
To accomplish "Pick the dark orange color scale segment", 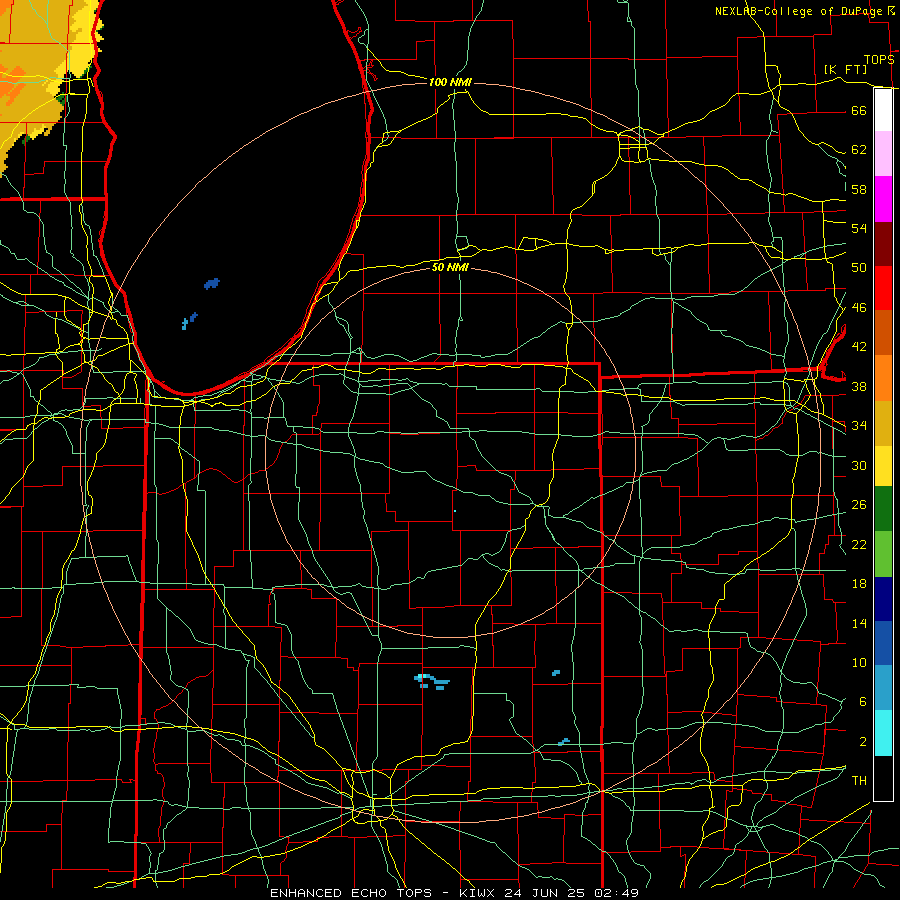I will click(x=883, y=333).
